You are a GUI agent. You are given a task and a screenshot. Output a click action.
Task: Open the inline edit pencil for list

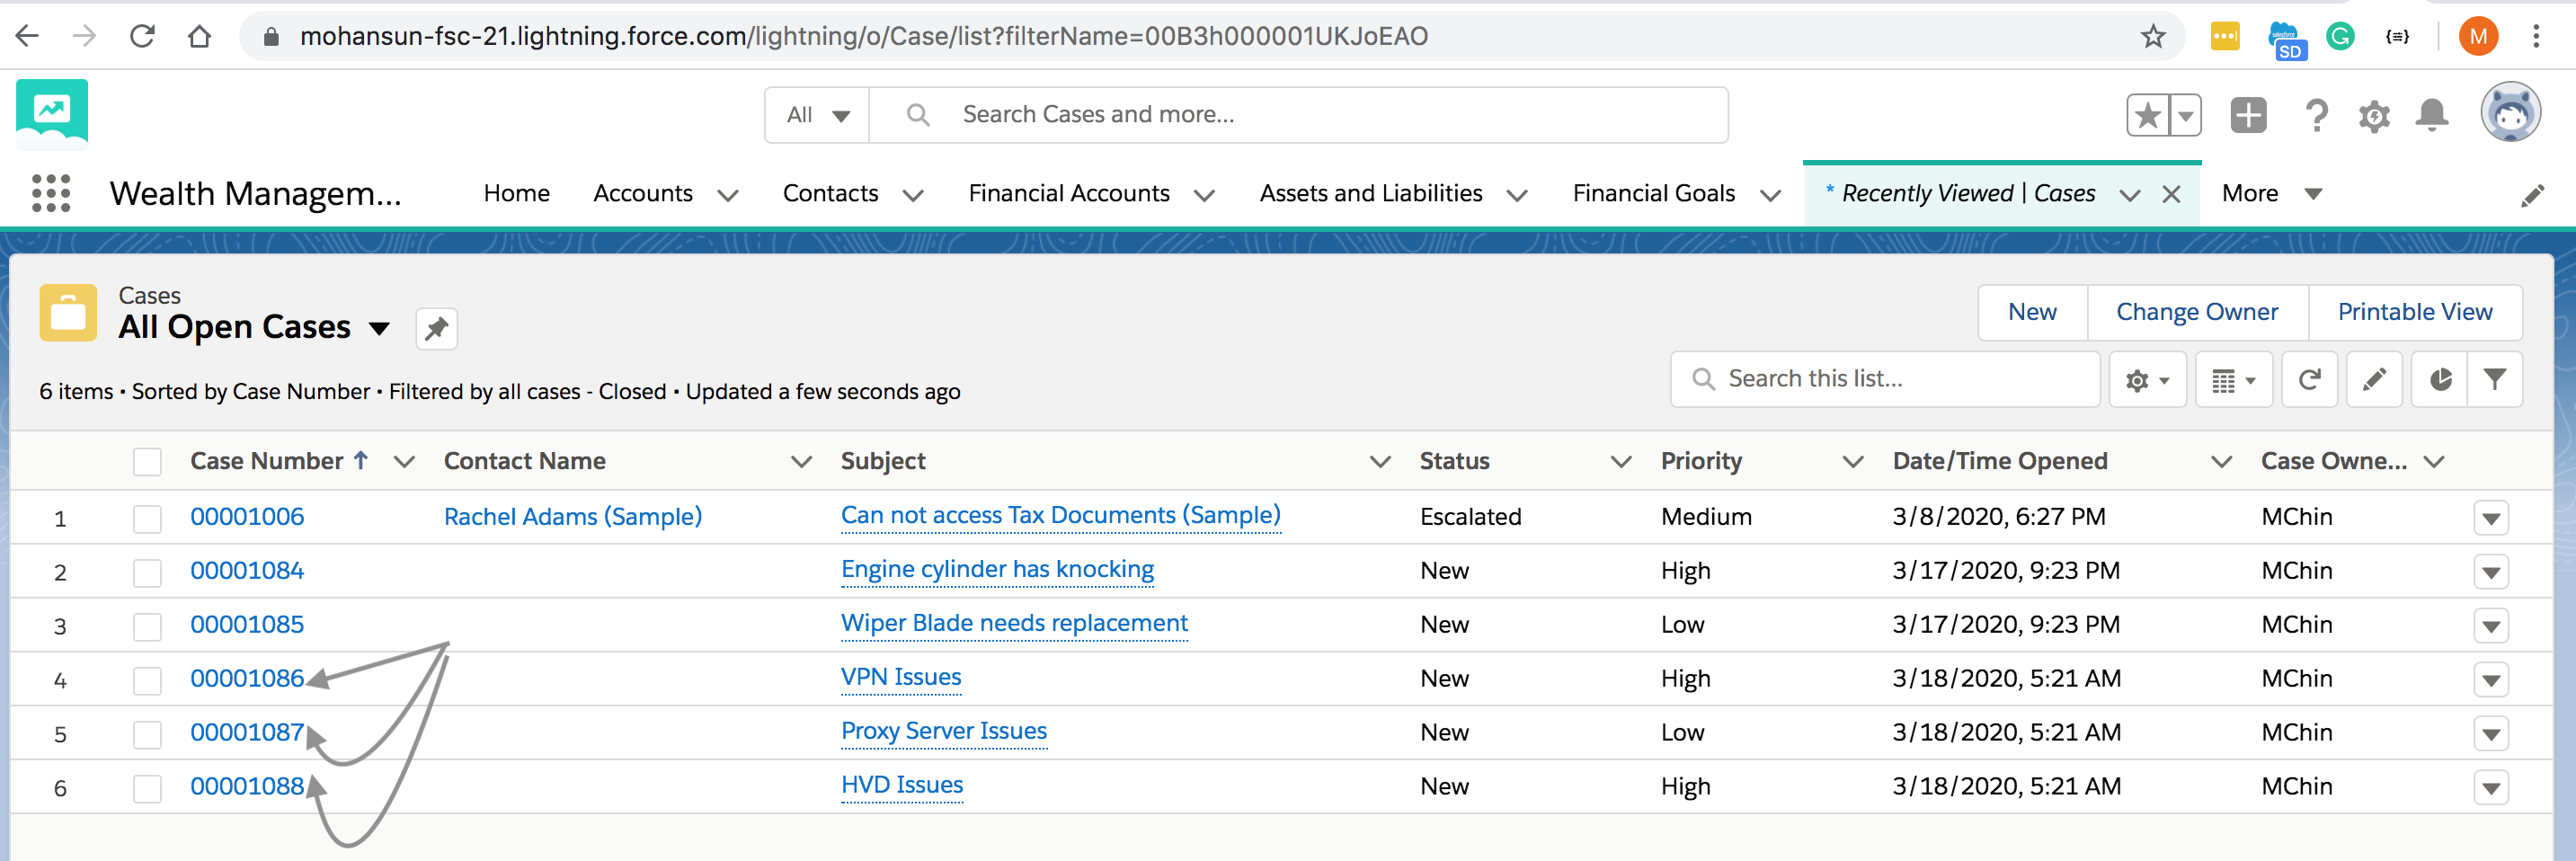[2374, 380]
